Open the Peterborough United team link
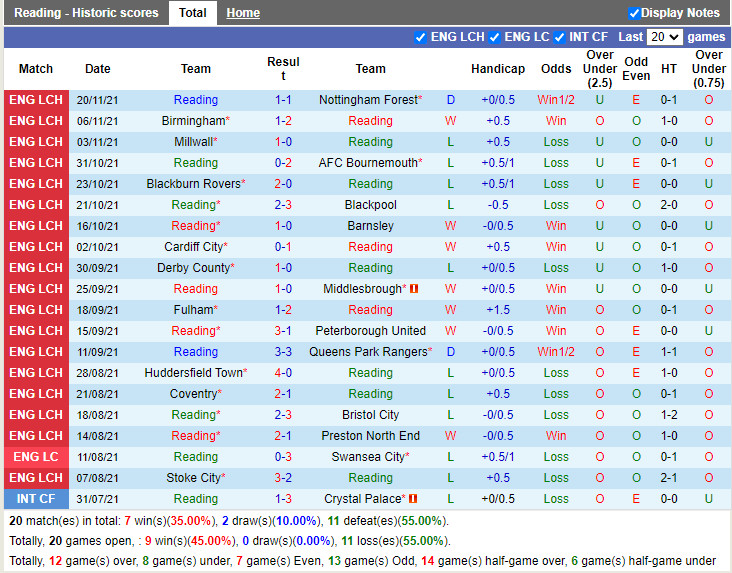Screen dimensions: 732x573 click(x=370, y=331)
